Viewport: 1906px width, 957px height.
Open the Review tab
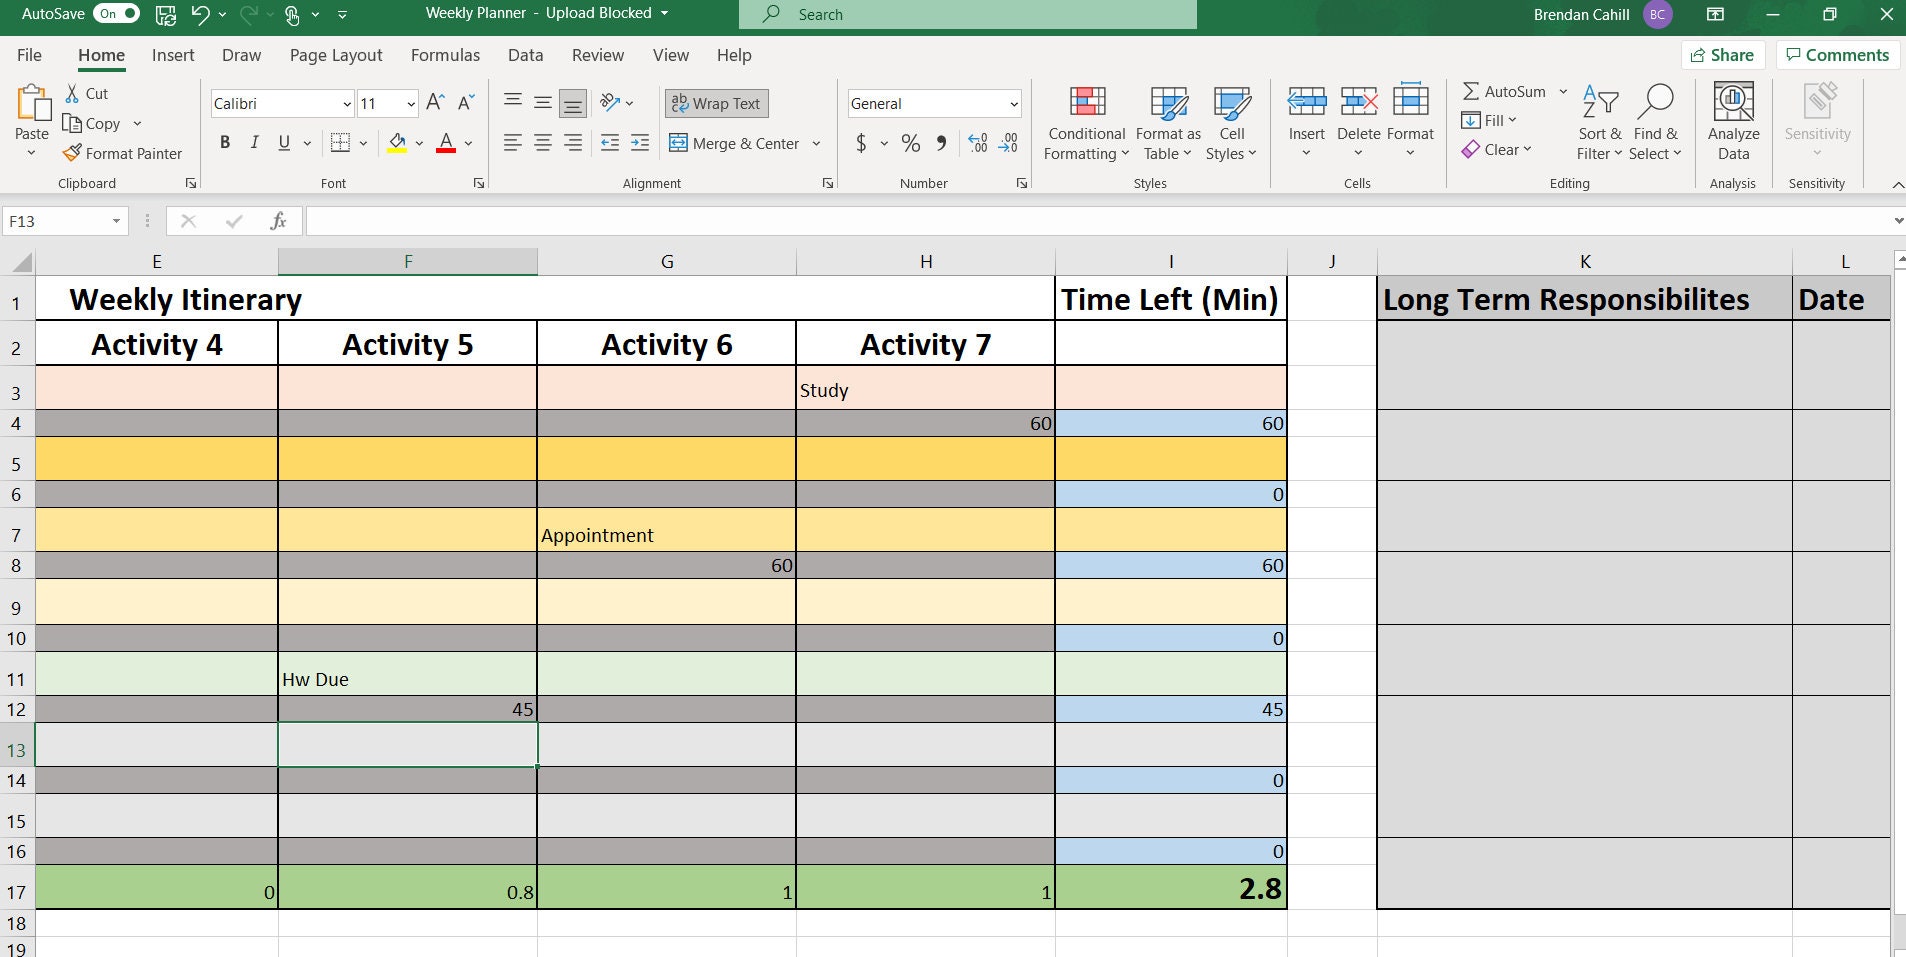(597, 55)
